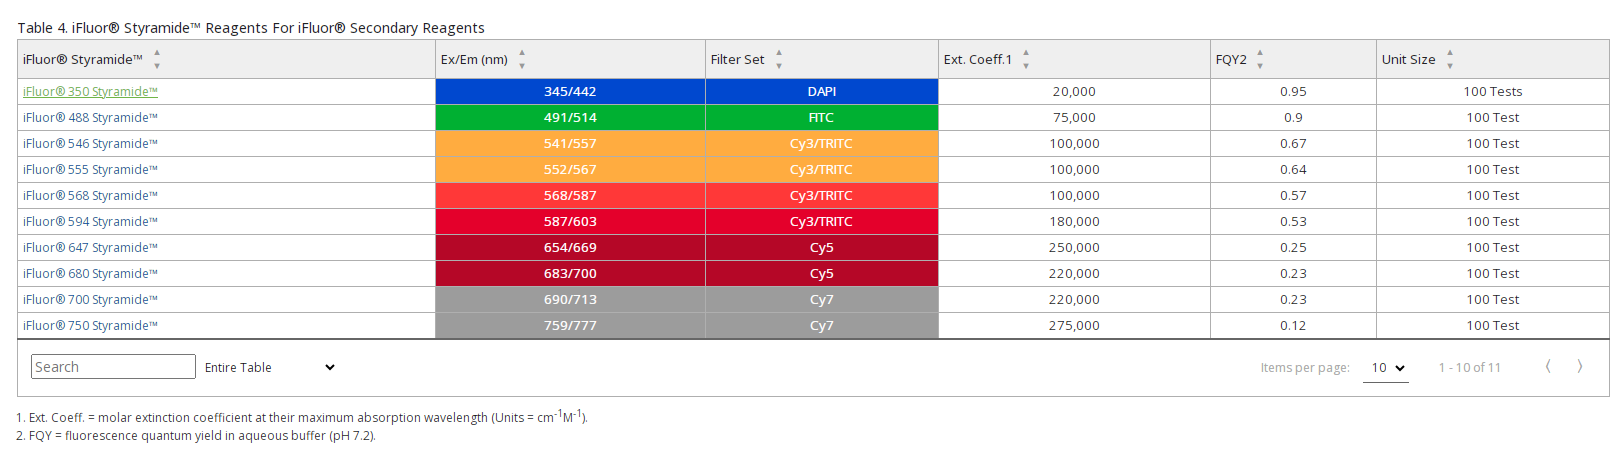This screenshot has width=1613, height=454.
Task: Open the Entire Table search scope dropdown
Action: click(269, 368)
